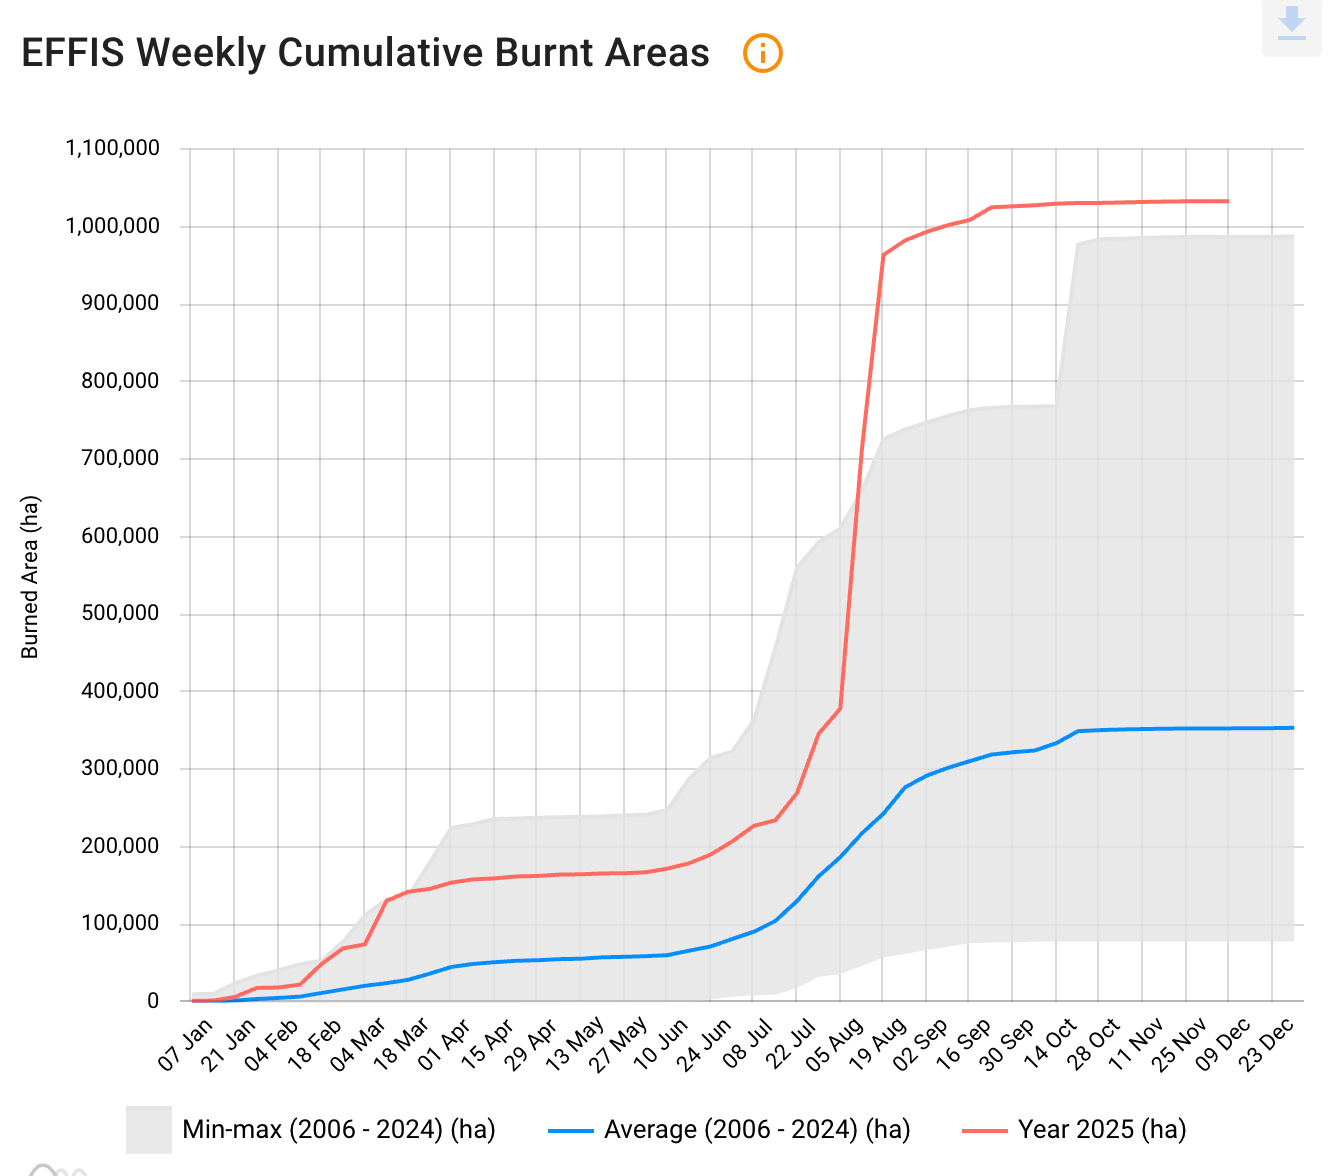
Task: Click the blue Average legend line marker
Action: point(570,1130)
